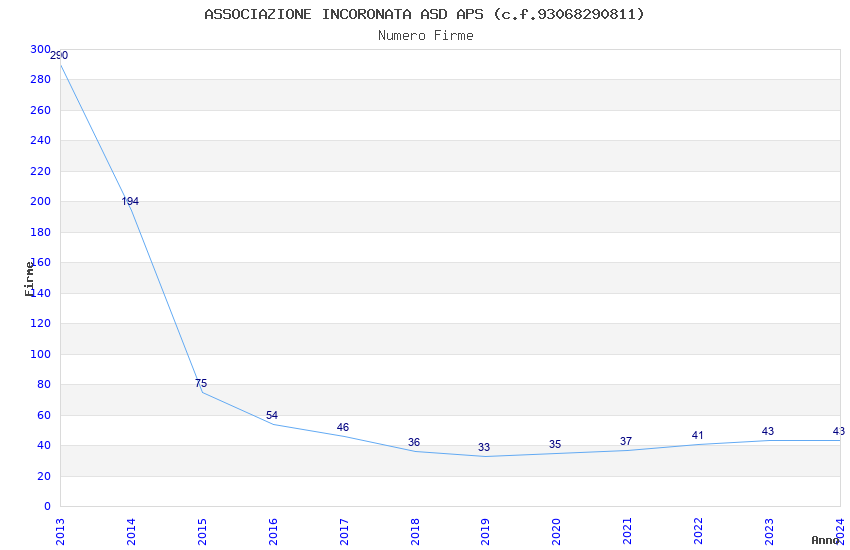
Task: Click the data label 290 for 2013
Action: point(59,55)
